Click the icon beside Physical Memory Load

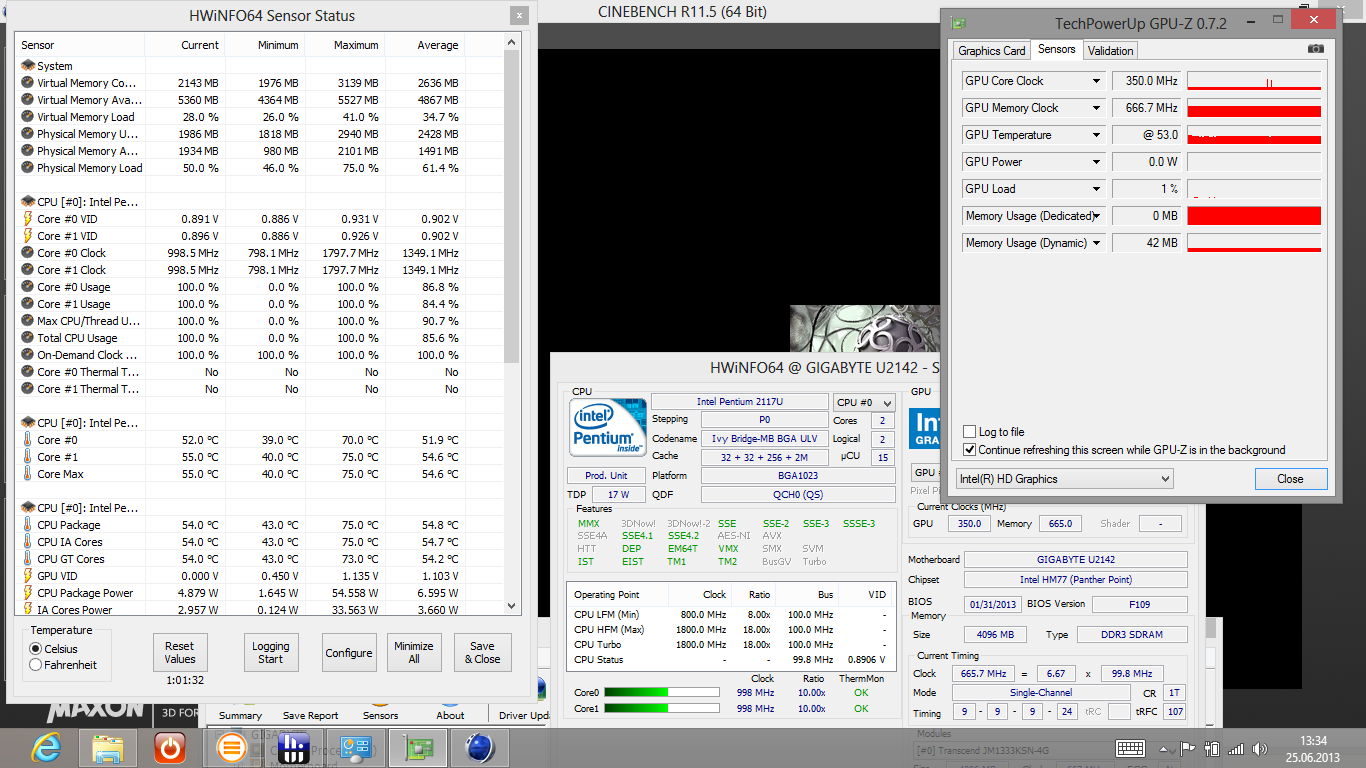tap(28, 168)
